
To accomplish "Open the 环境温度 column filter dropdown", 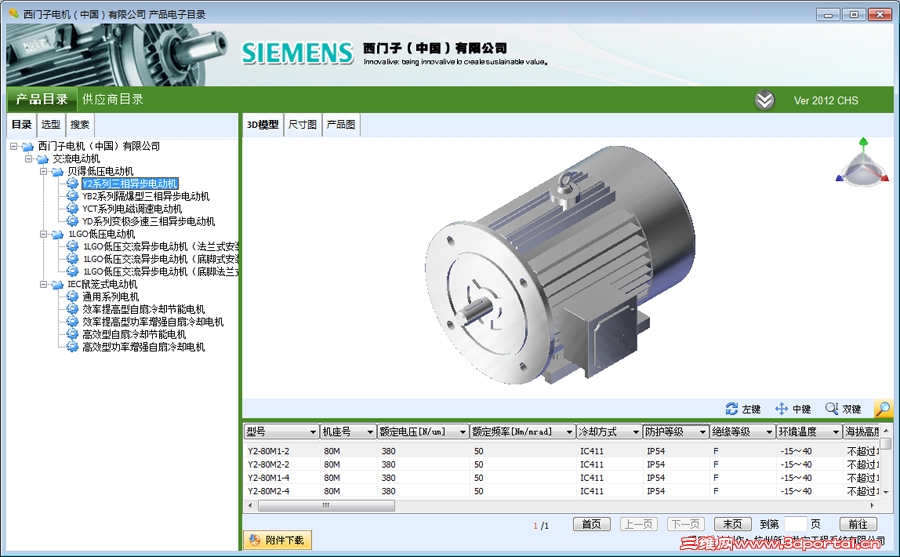I will pyautogui.click(x=836, y=432).
